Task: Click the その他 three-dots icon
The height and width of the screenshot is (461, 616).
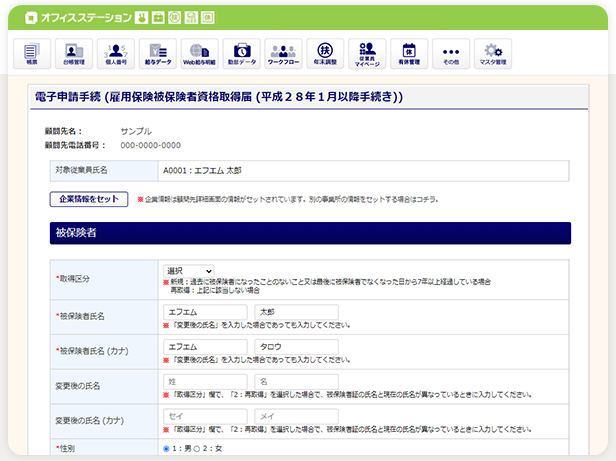Action: point(451,54)
